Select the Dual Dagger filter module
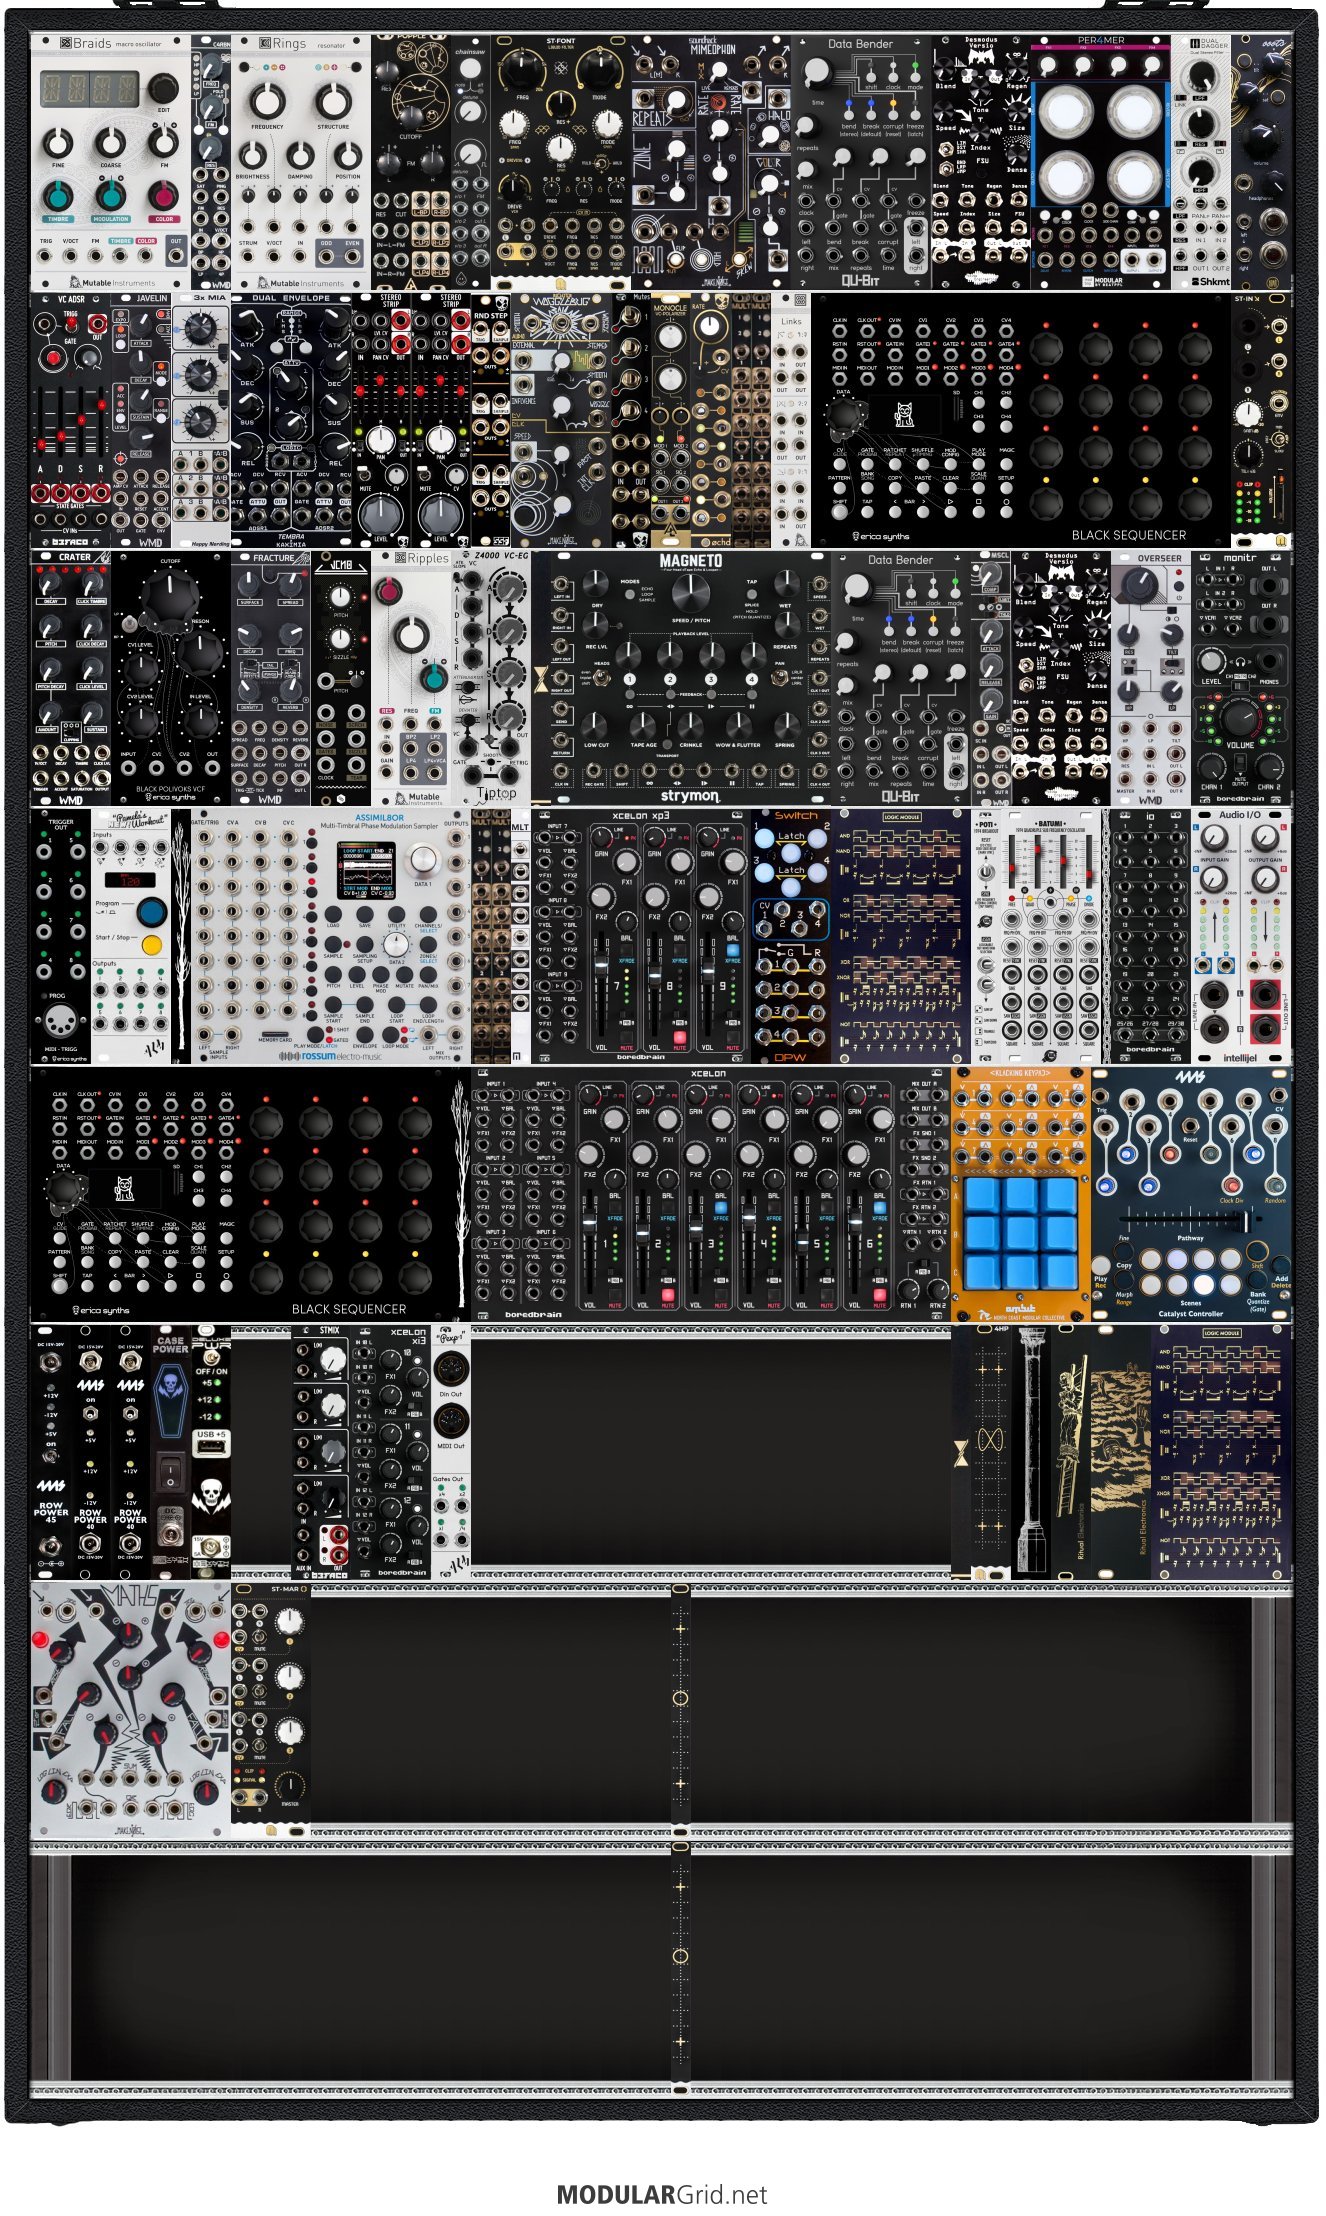 coord(1201,162)
